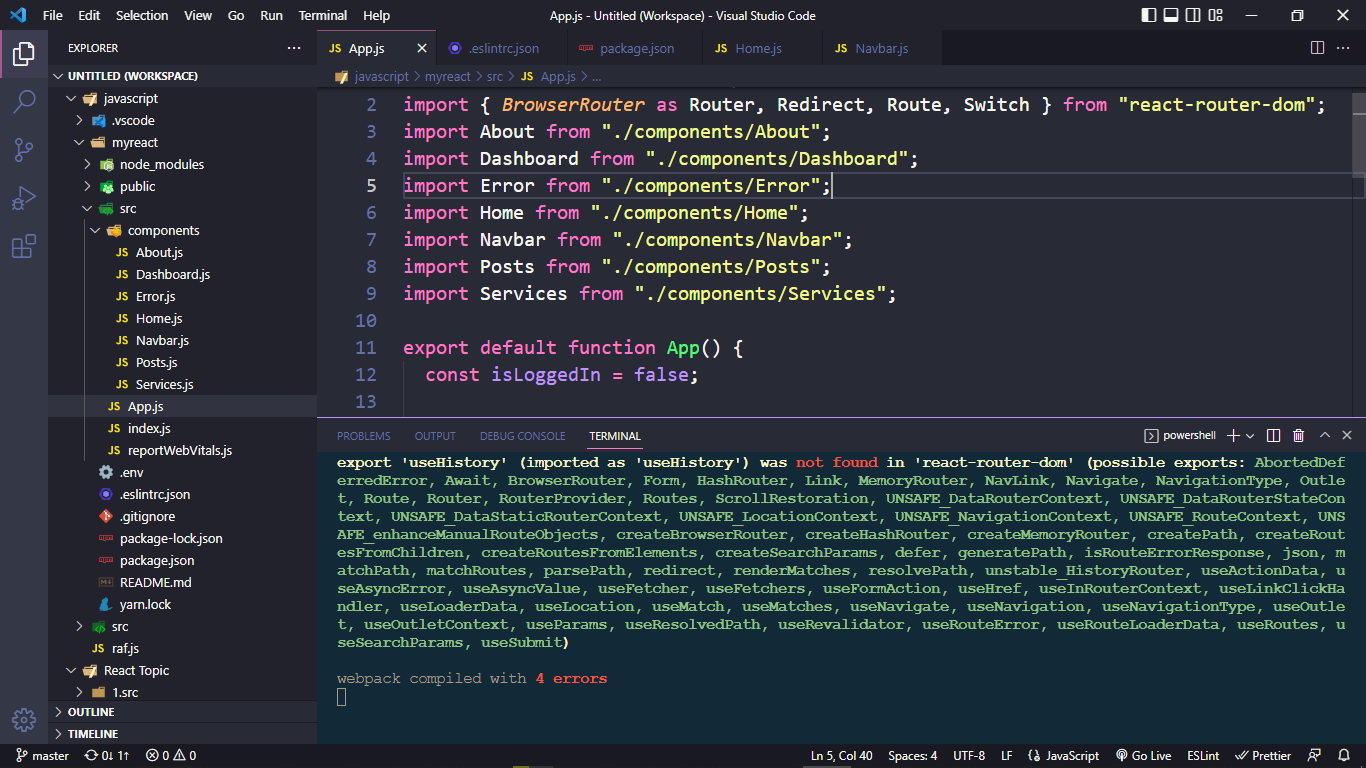Switch to the DEBUG CONSOLE panel tab
The width and height of the screenshot is (1366, 768).
pyautogui.click(x=522, y=436)
